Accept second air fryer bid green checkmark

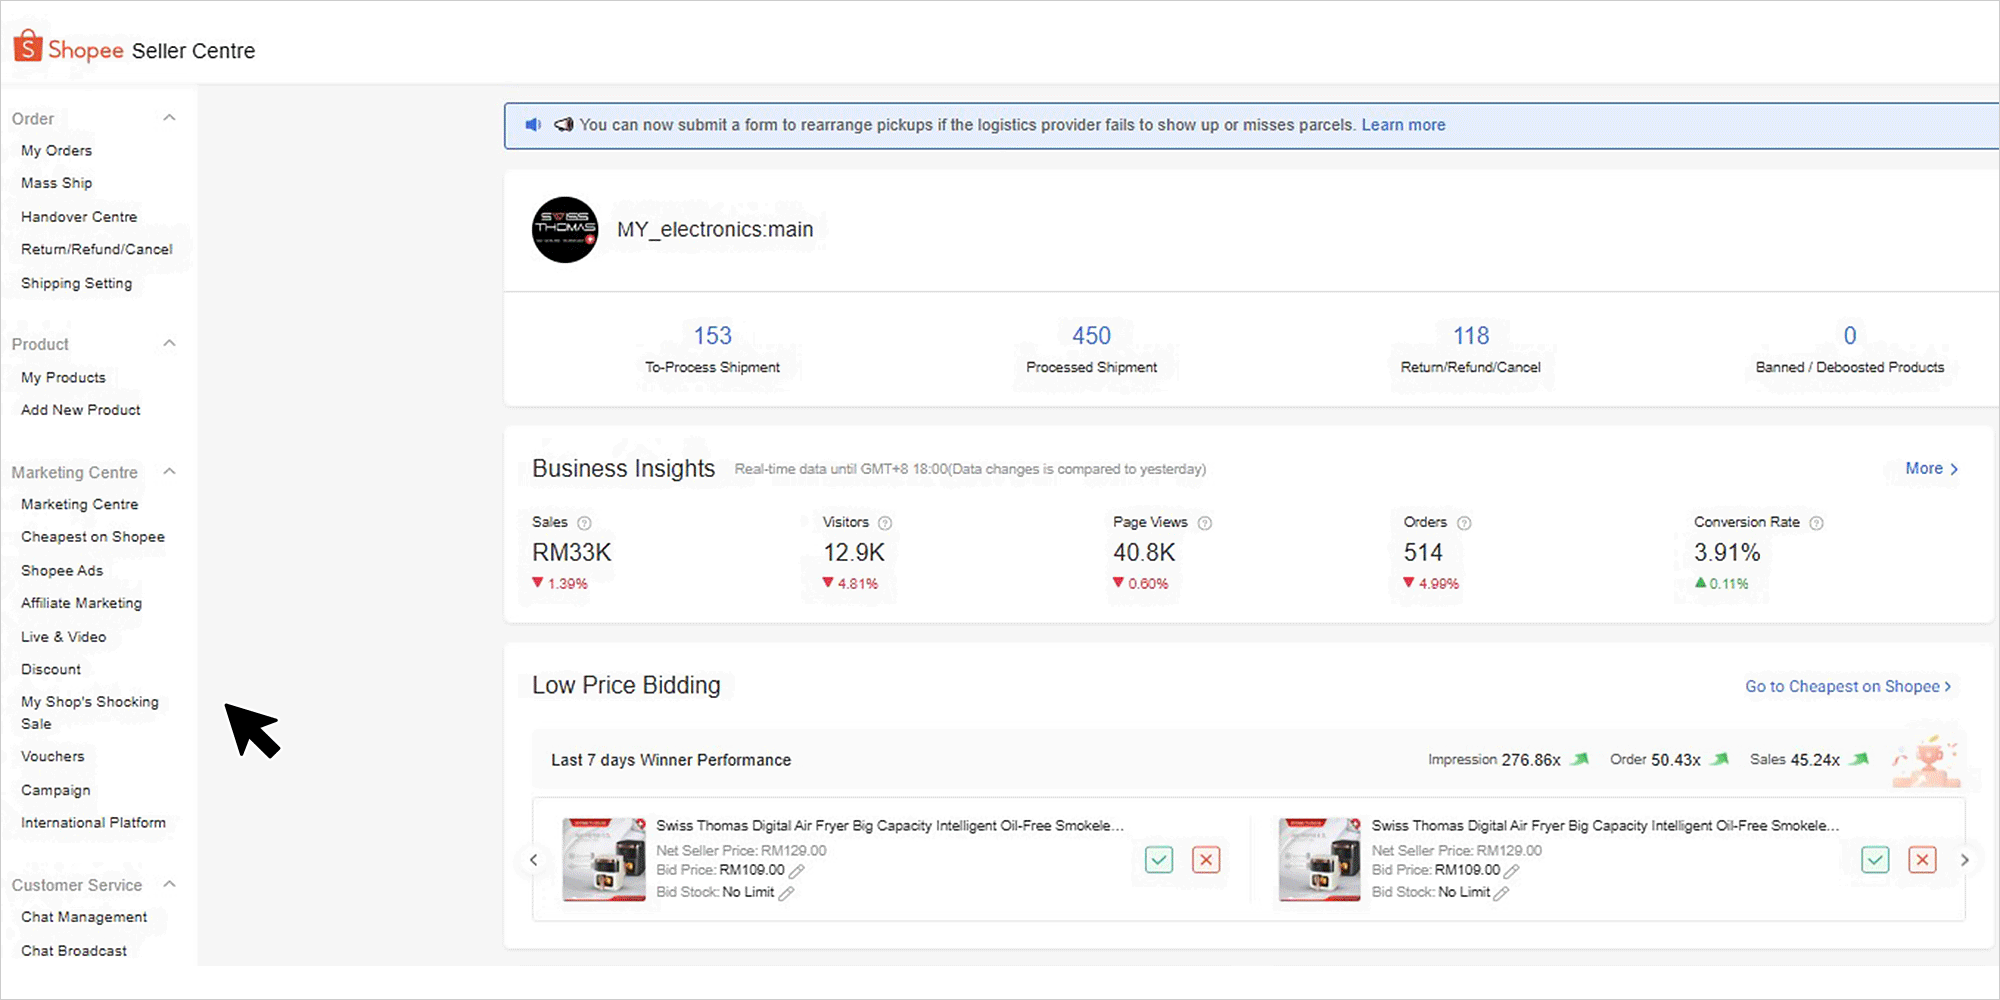(1875, 860)
